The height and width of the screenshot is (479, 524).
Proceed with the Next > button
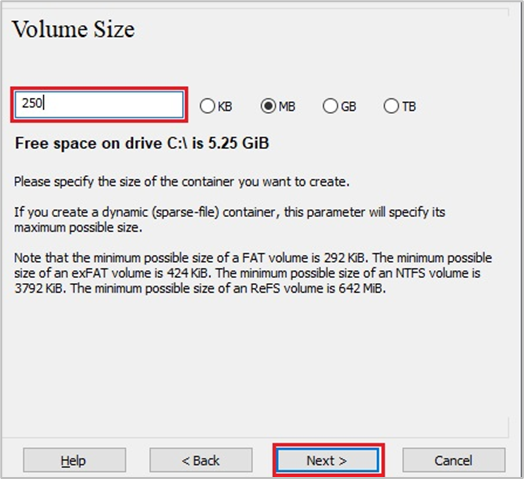pyautogui.click(x=328, y=460)
